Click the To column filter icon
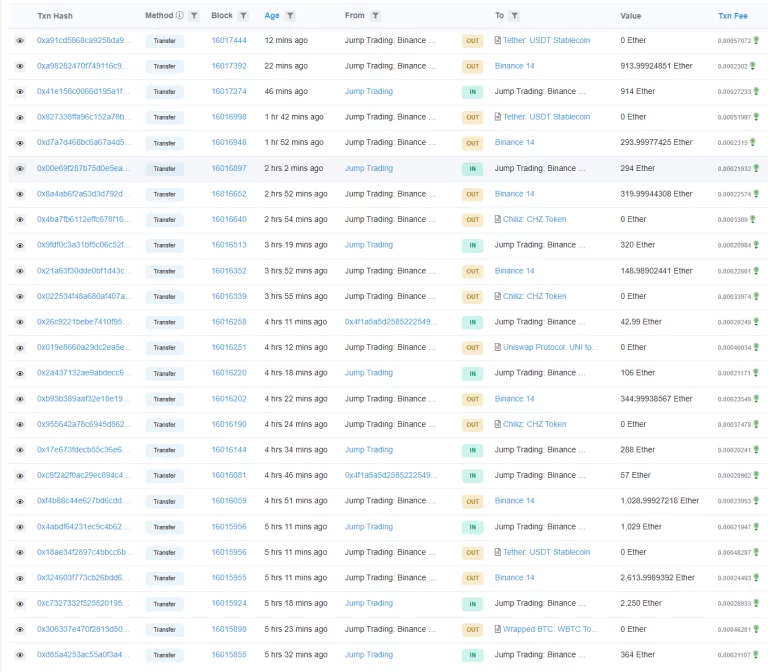 (x=514, y=16)
